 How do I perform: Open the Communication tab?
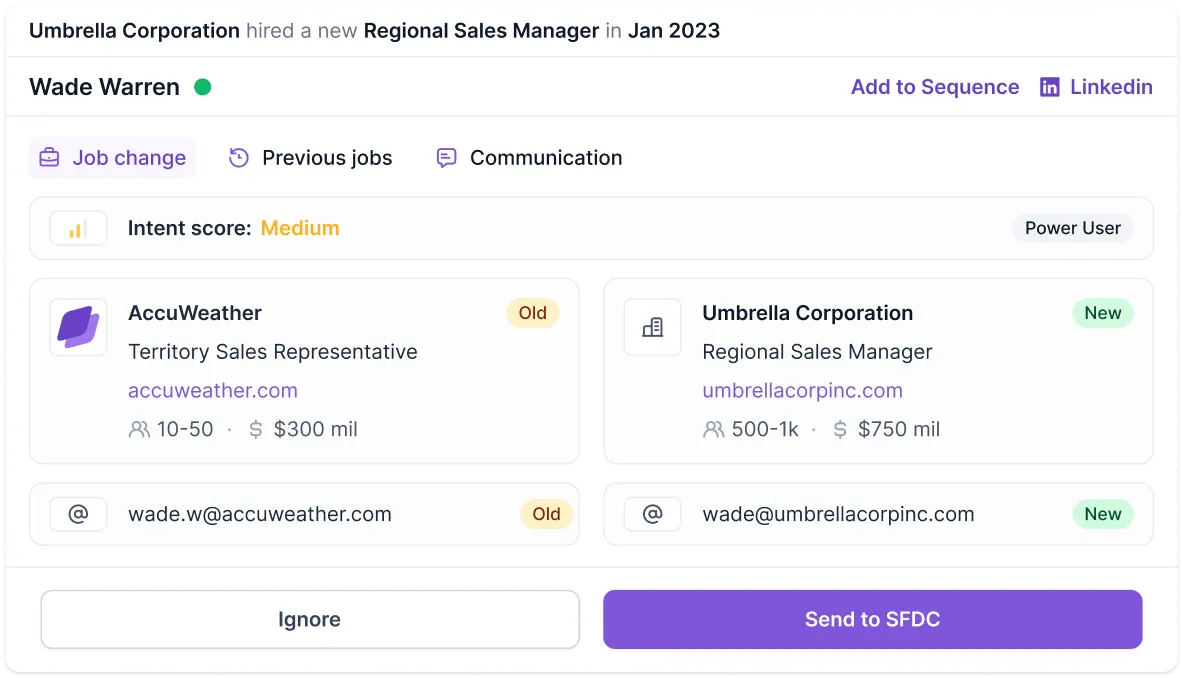click(529, 158)
